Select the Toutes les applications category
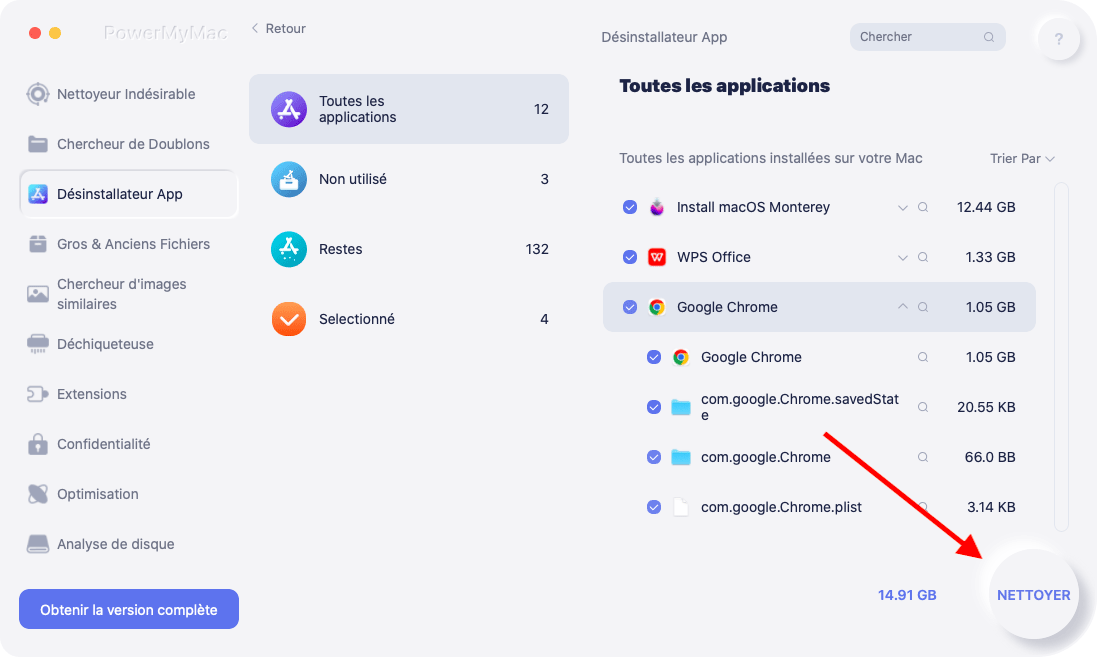 (x=409, y=109)
